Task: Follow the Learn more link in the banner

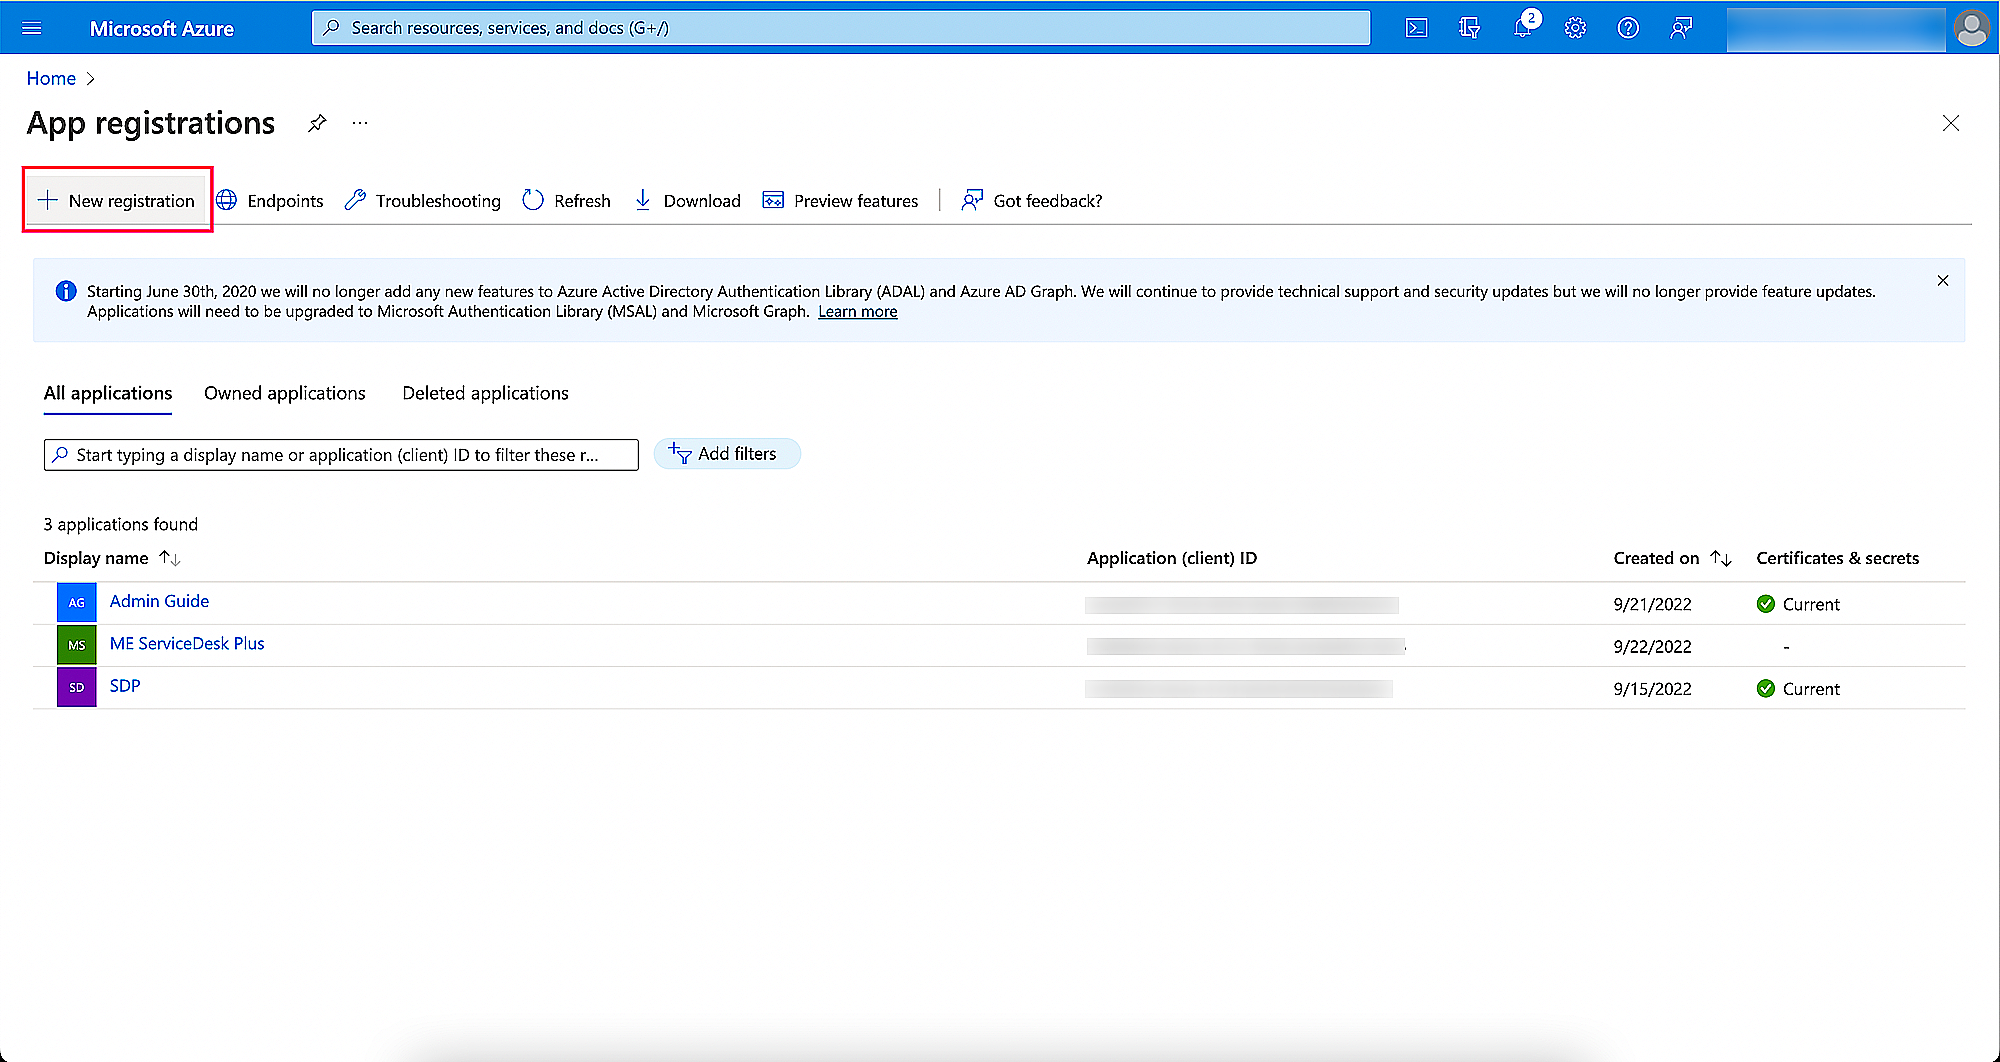Action: (x=858, y=312)
